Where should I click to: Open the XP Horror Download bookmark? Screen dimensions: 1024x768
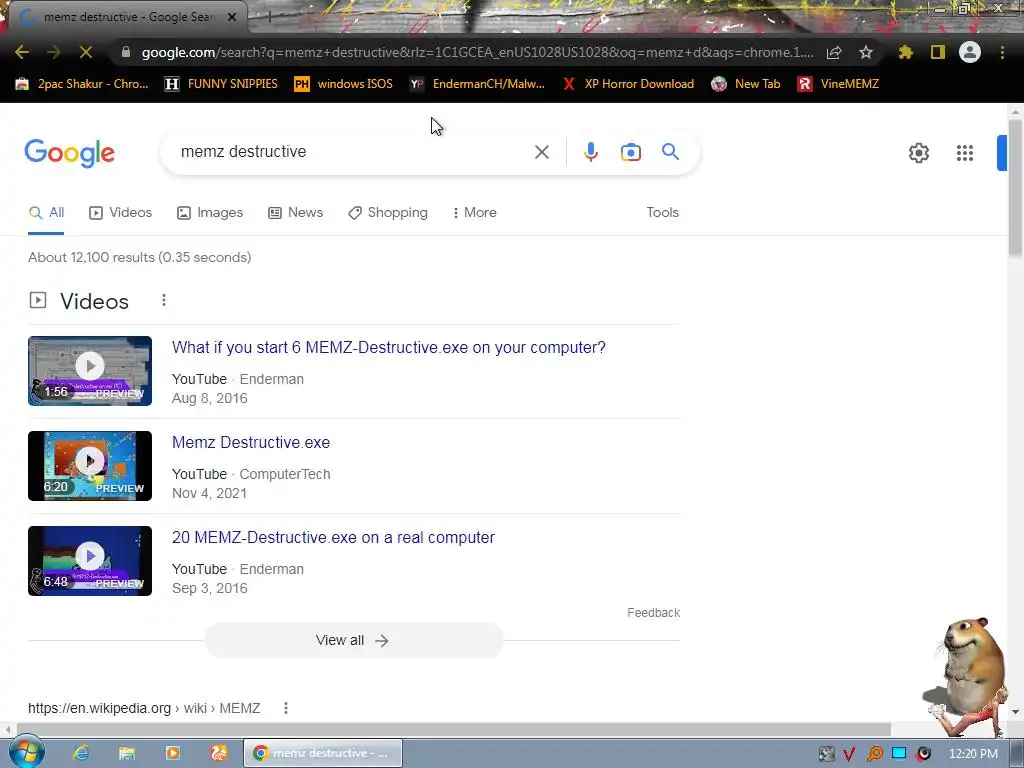(628, 84)
